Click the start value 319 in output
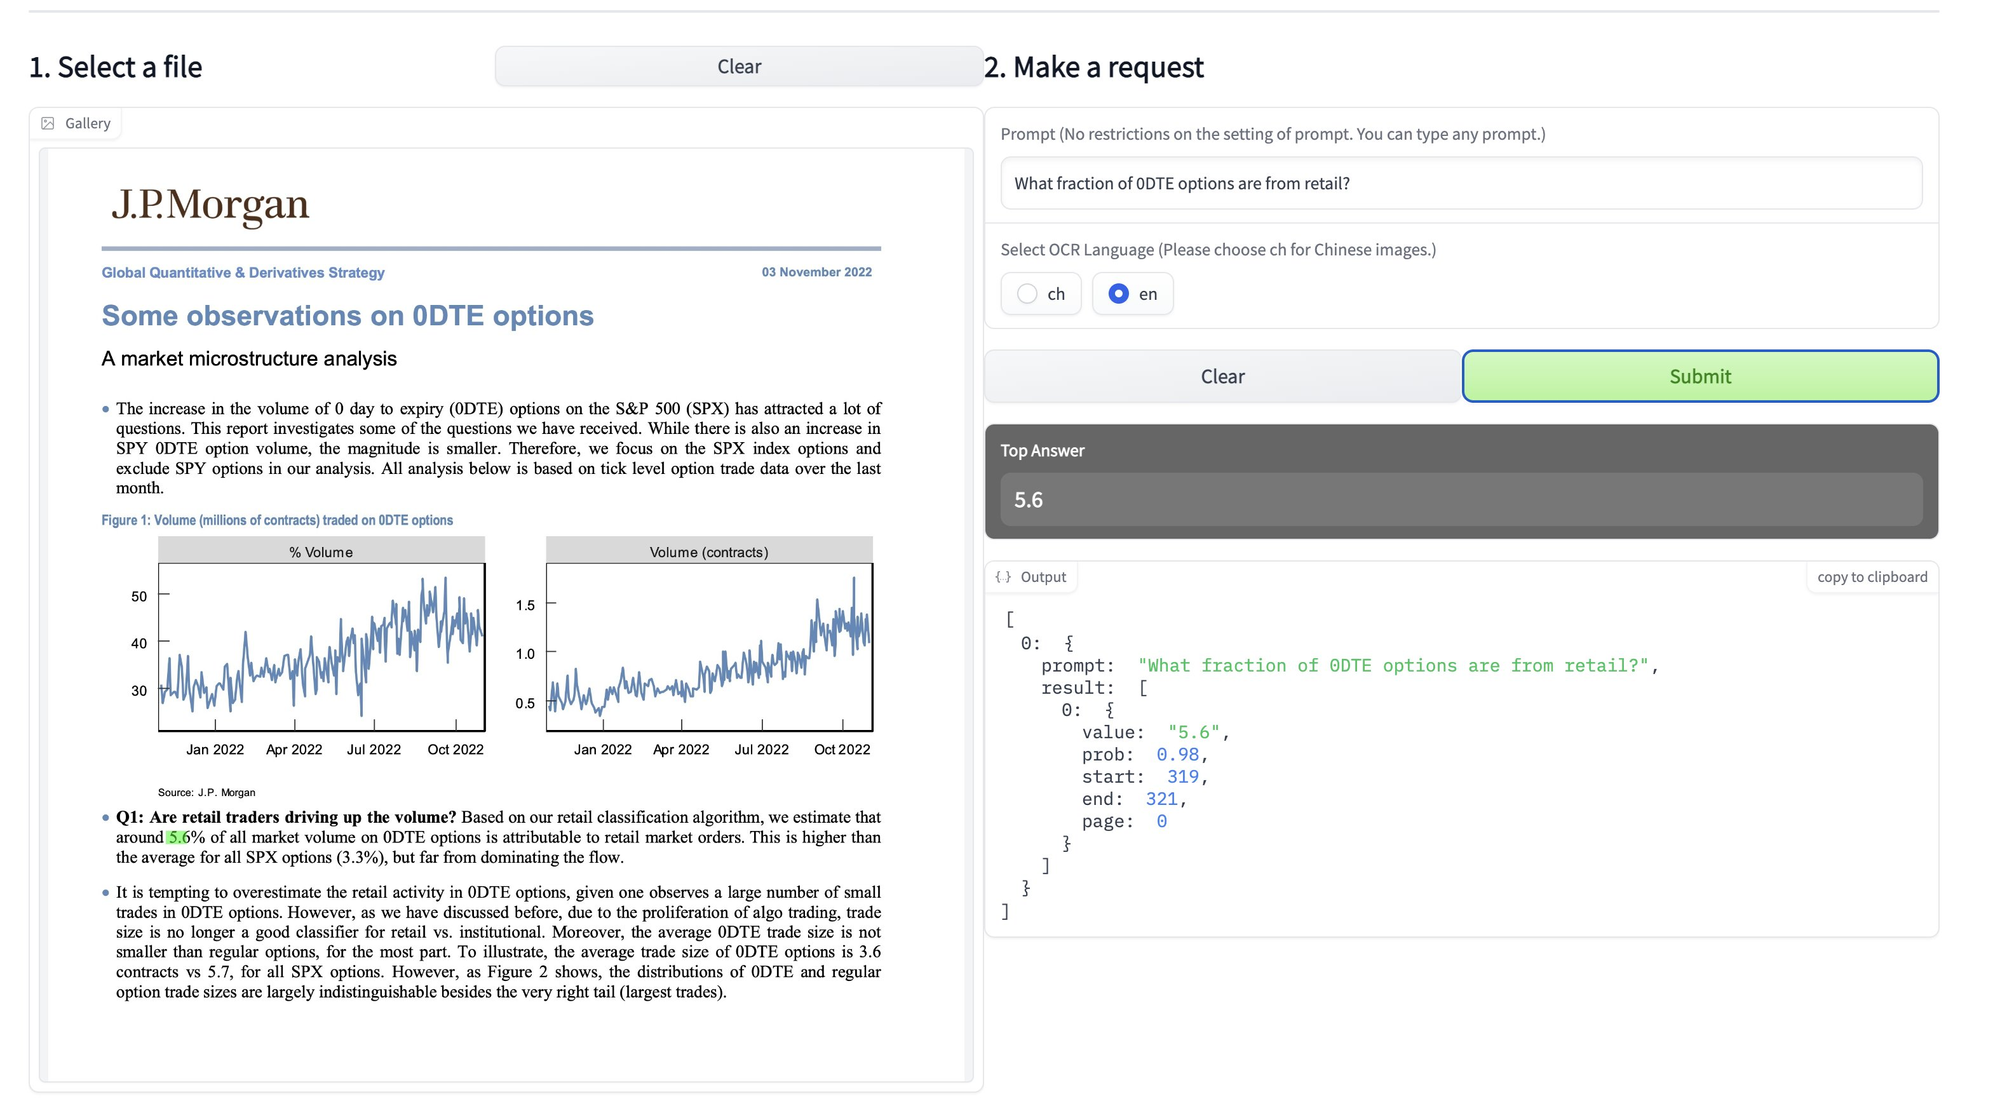The image size is (2000, 1108). (x=1182, y=777)
